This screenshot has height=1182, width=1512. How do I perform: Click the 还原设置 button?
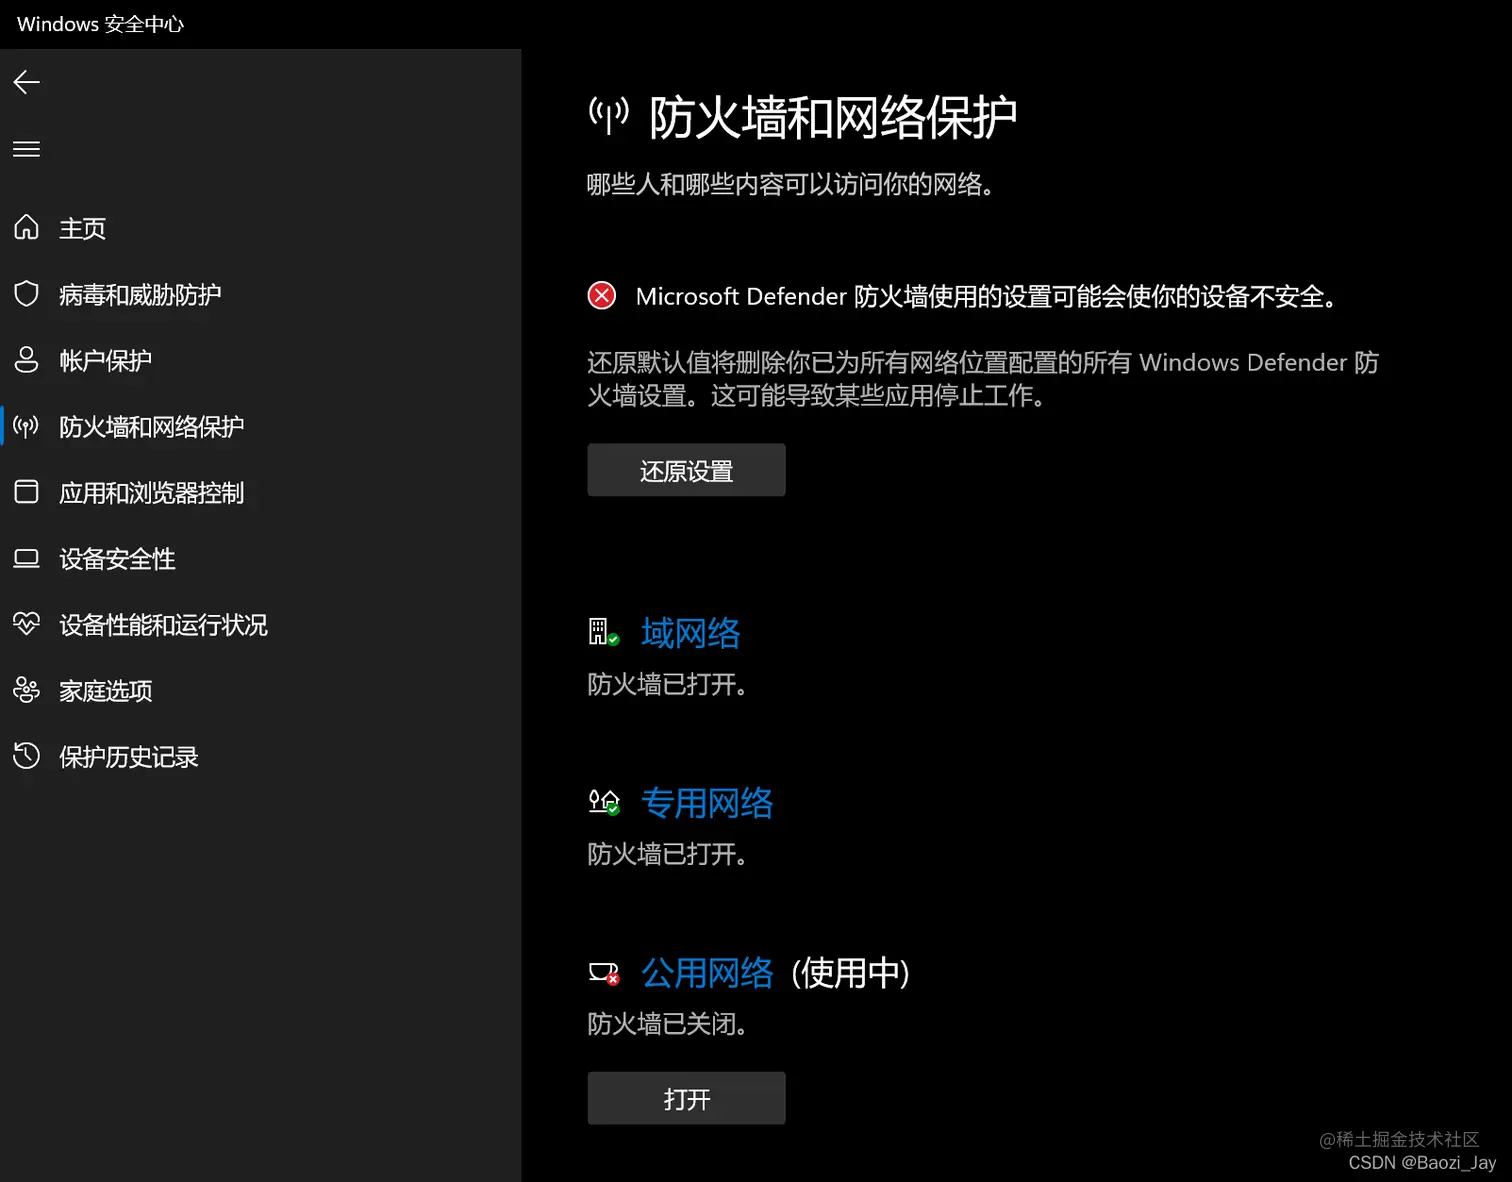click(686, 470)
